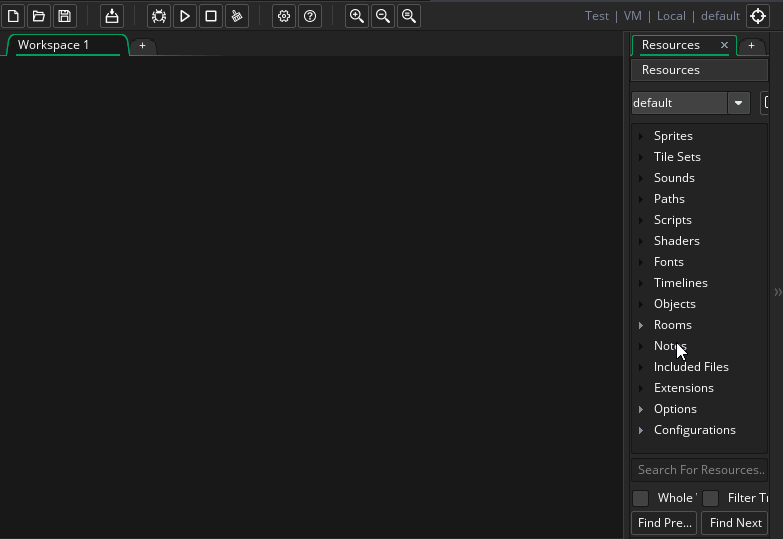Expand the Paths folder arrow

(641, 199)
